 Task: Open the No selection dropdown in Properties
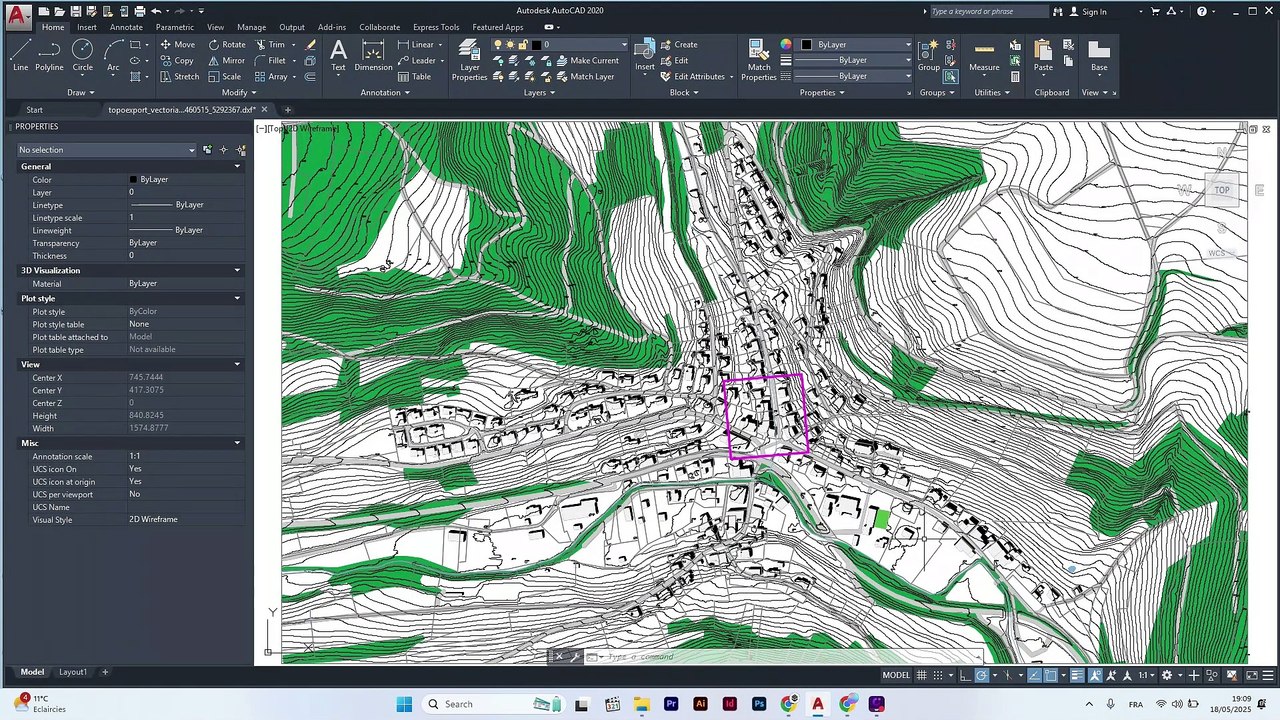(x=106, y=150)
